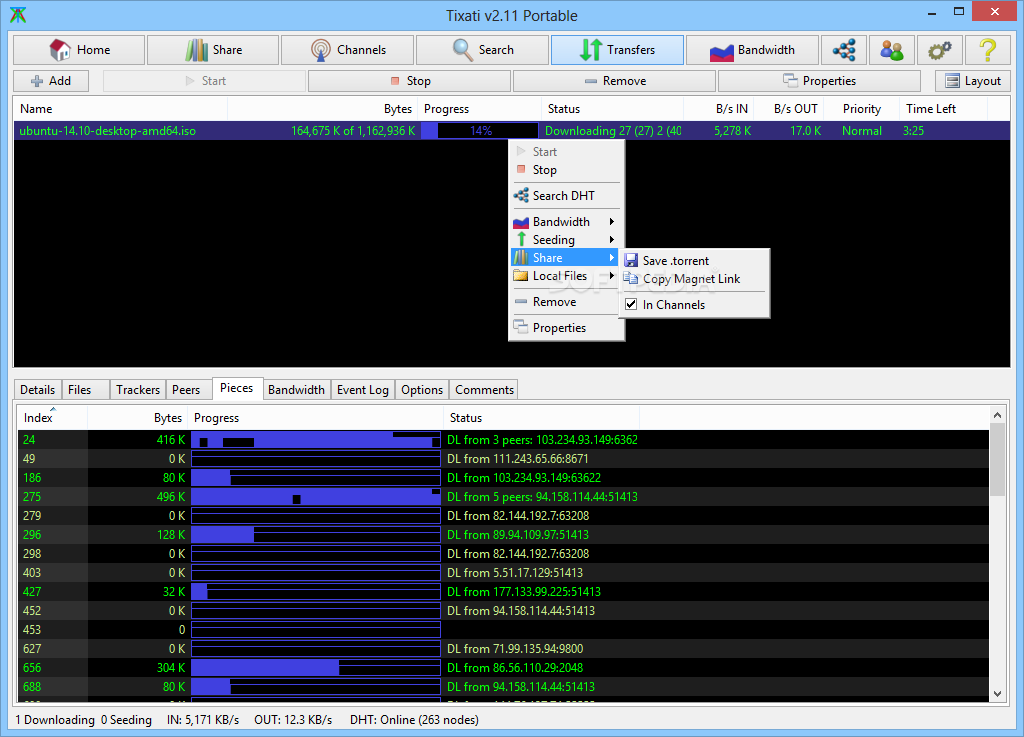Click the 1 Downloading status bar text
1024x737 pixels.
click(x=55, y=719)
